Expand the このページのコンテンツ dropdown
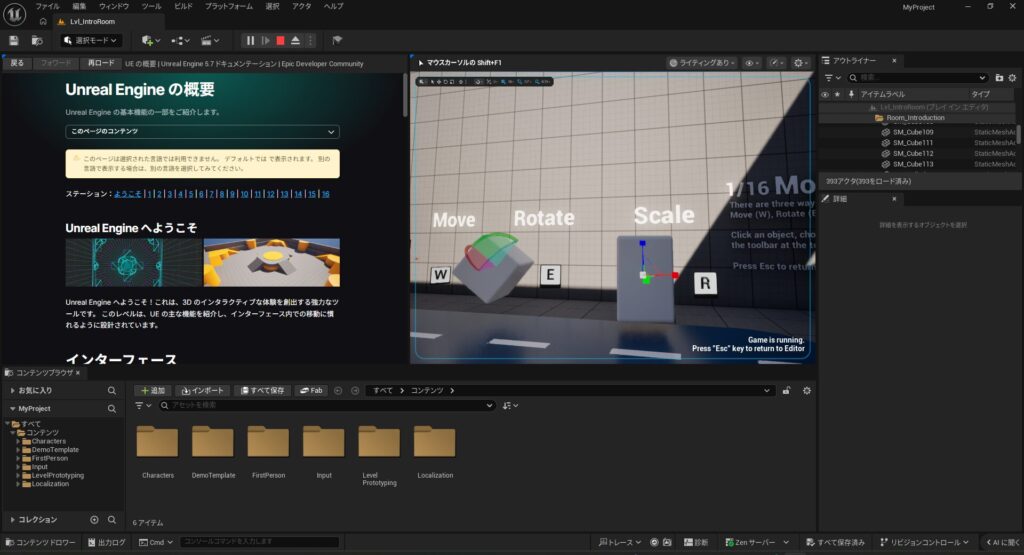Image resolution: width=1024 pixels, height=555 pixels. point(202,132)
